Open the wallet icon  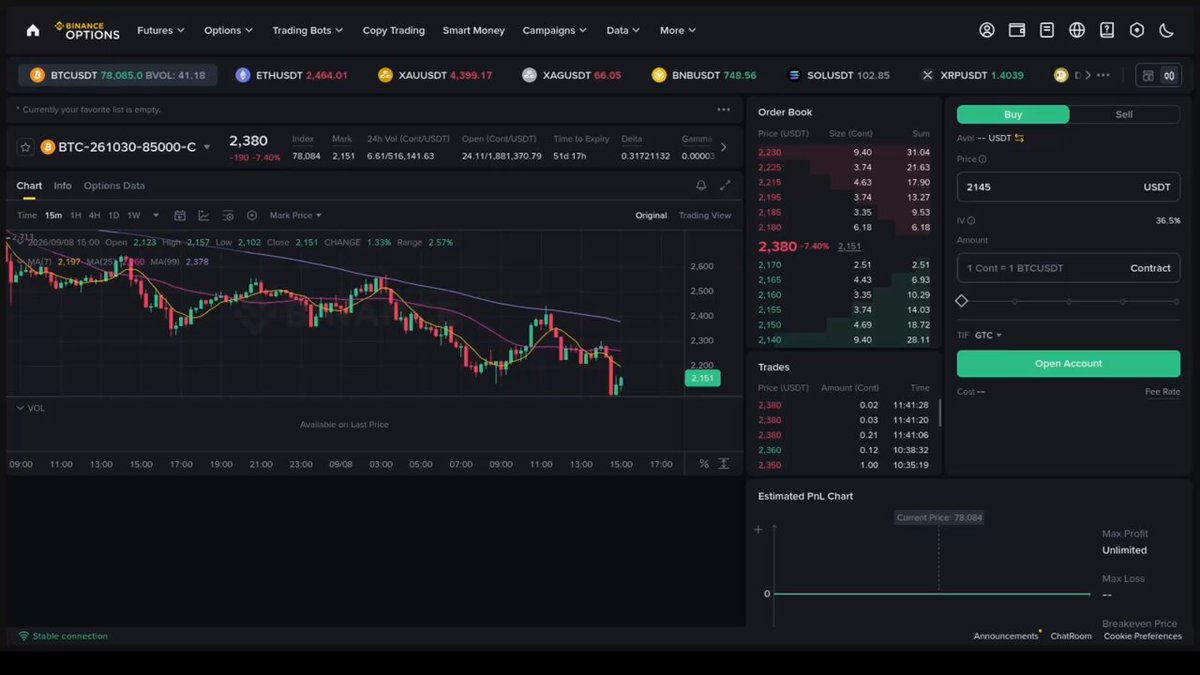pos(1017,30)
